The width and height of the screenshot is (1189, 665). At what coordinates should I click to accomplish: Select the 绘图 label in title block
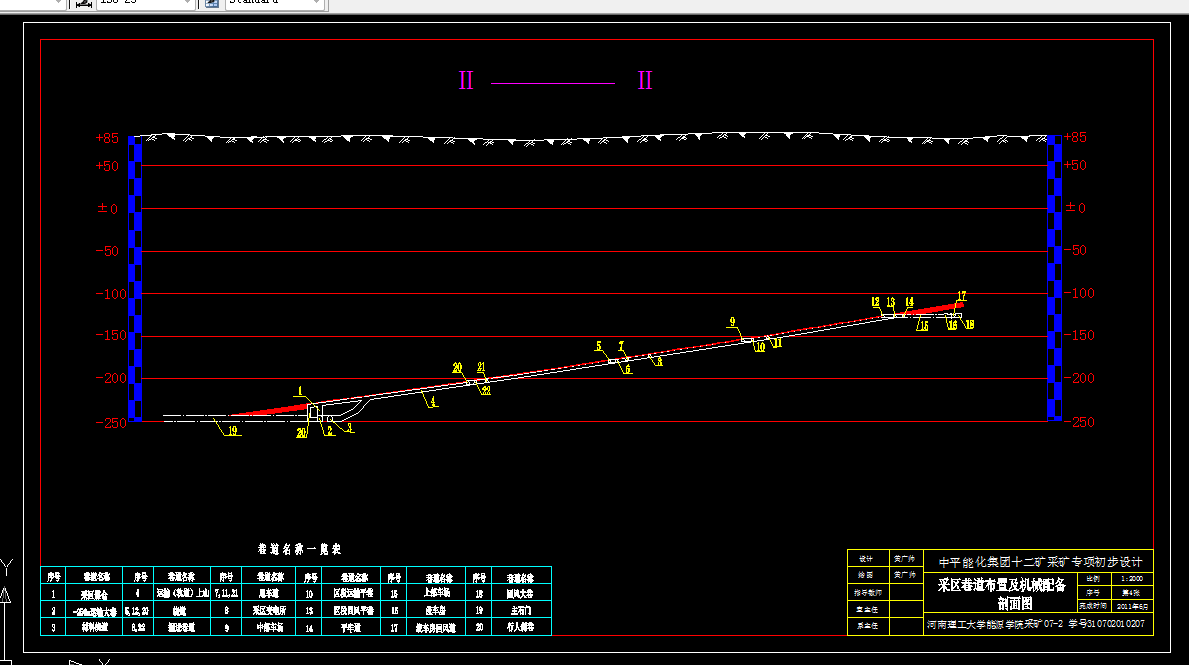click(x=866, y=575)
